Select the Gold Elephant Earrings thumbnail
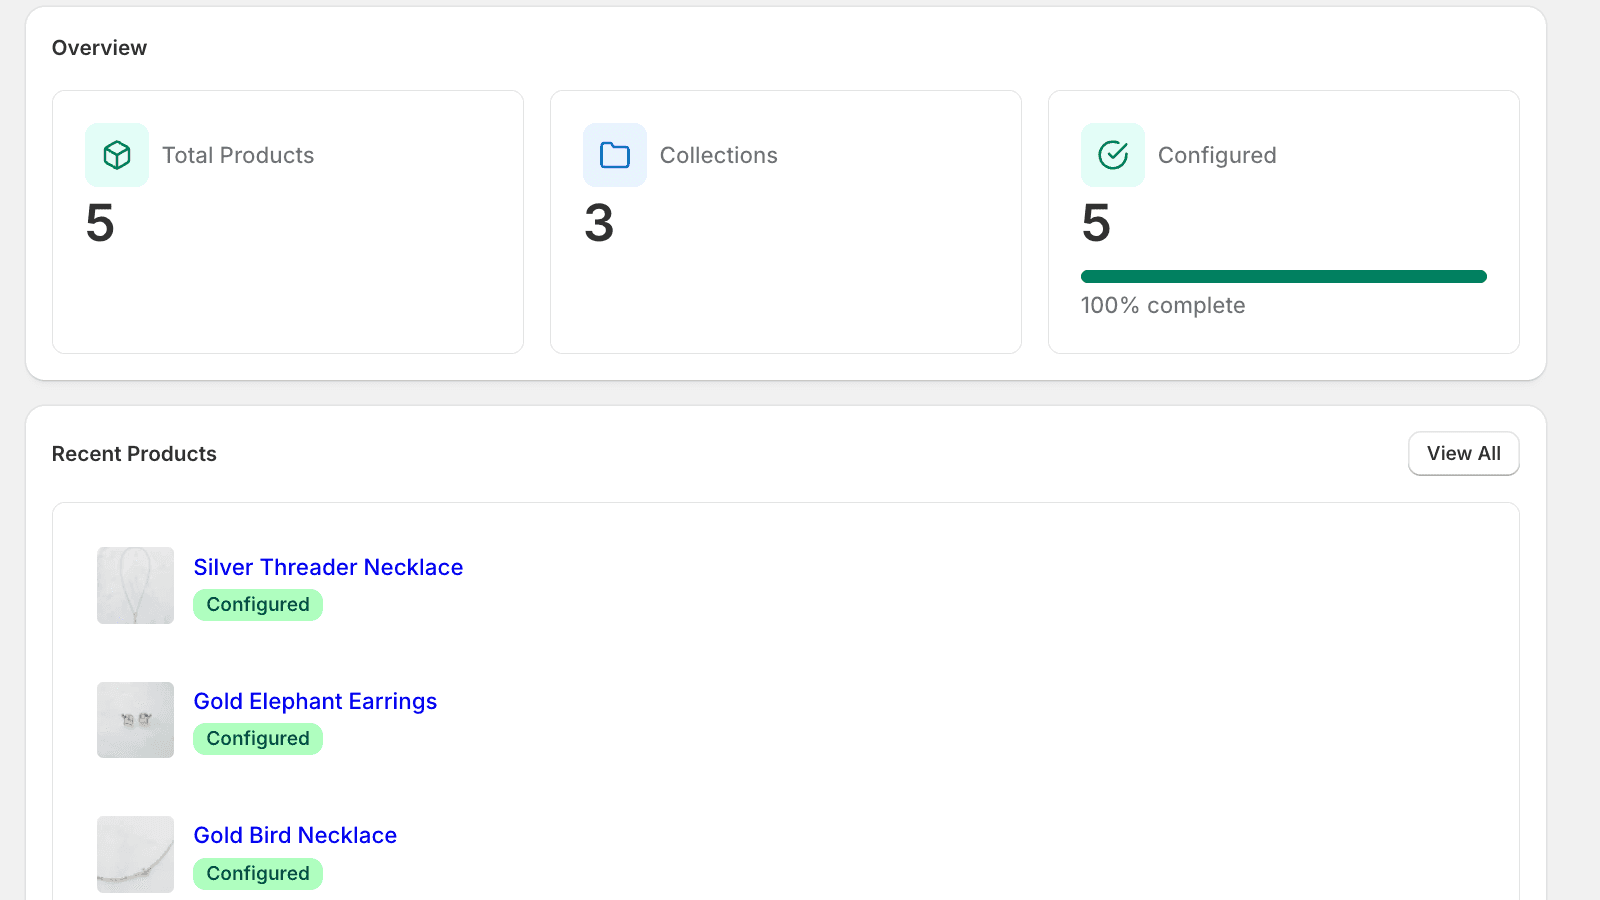This screenshot has width=1600, height=900. tap(135, 720)
